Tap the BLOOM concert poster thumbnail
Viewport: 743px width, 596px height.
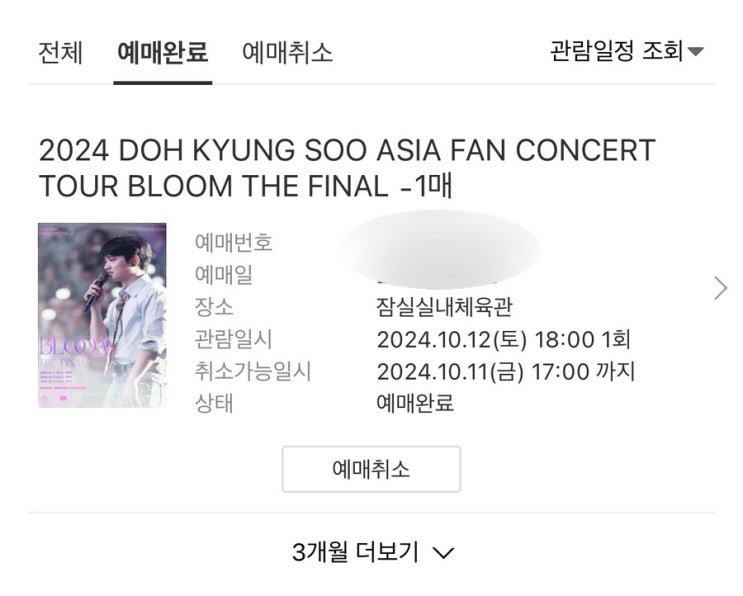(102, 315)
